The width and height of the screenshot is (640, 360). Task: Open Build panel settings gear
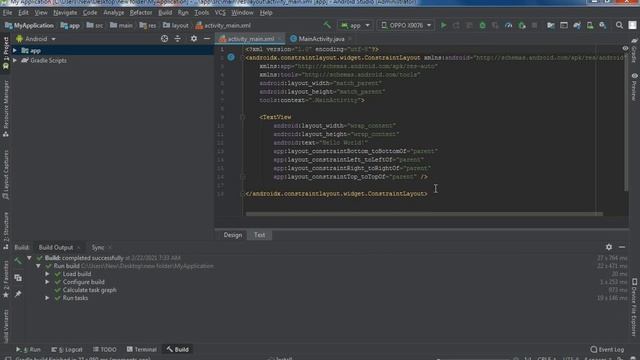pos(609,247)
